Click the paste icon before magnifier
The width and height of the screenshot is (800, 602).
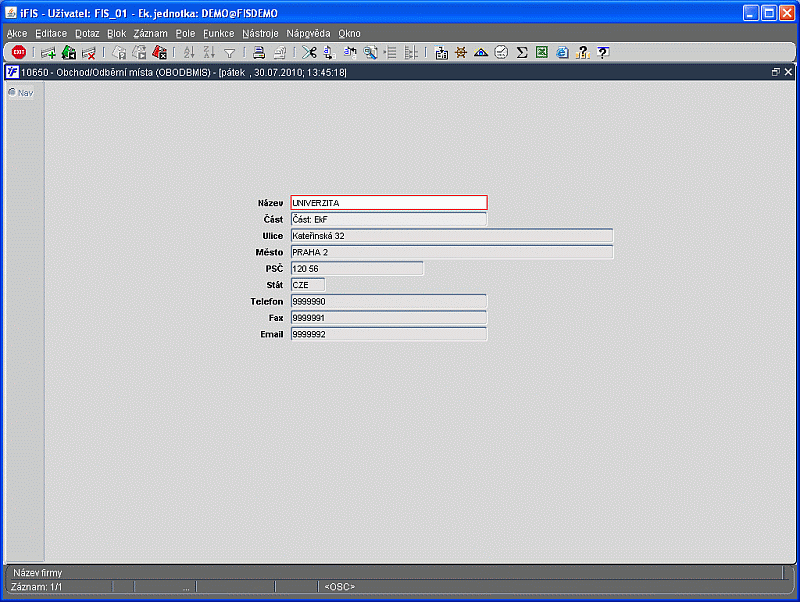(x=350, y=52)
